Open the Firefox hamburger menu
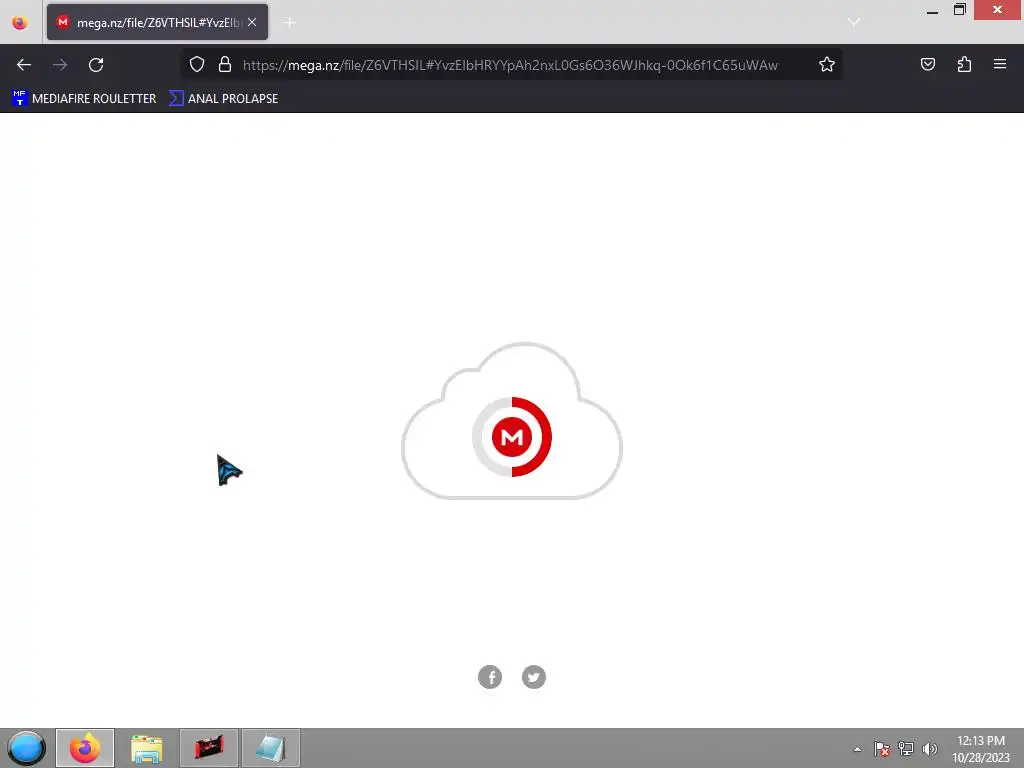The height and width of the screenshot is (768, 1024). 1000,64
